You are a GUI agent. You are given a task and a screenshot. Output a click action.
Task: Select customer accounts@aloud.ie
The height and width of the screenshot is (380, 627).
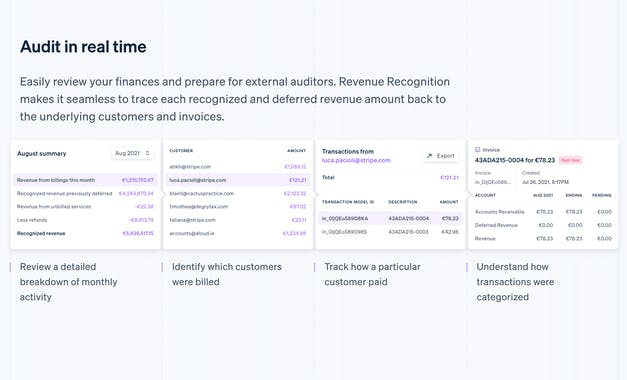pyautogui.click(x=238, y=233)
